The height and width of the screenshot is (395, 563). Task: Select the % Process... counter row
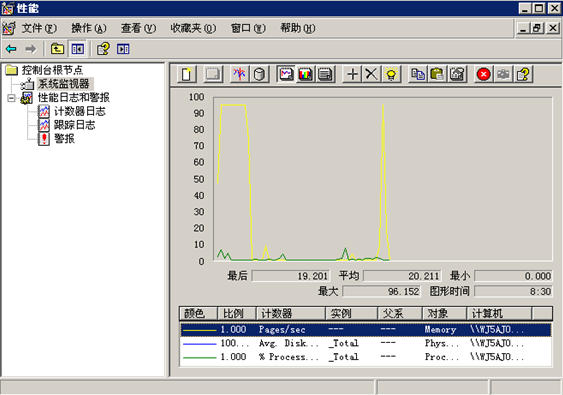coord(366,357)
